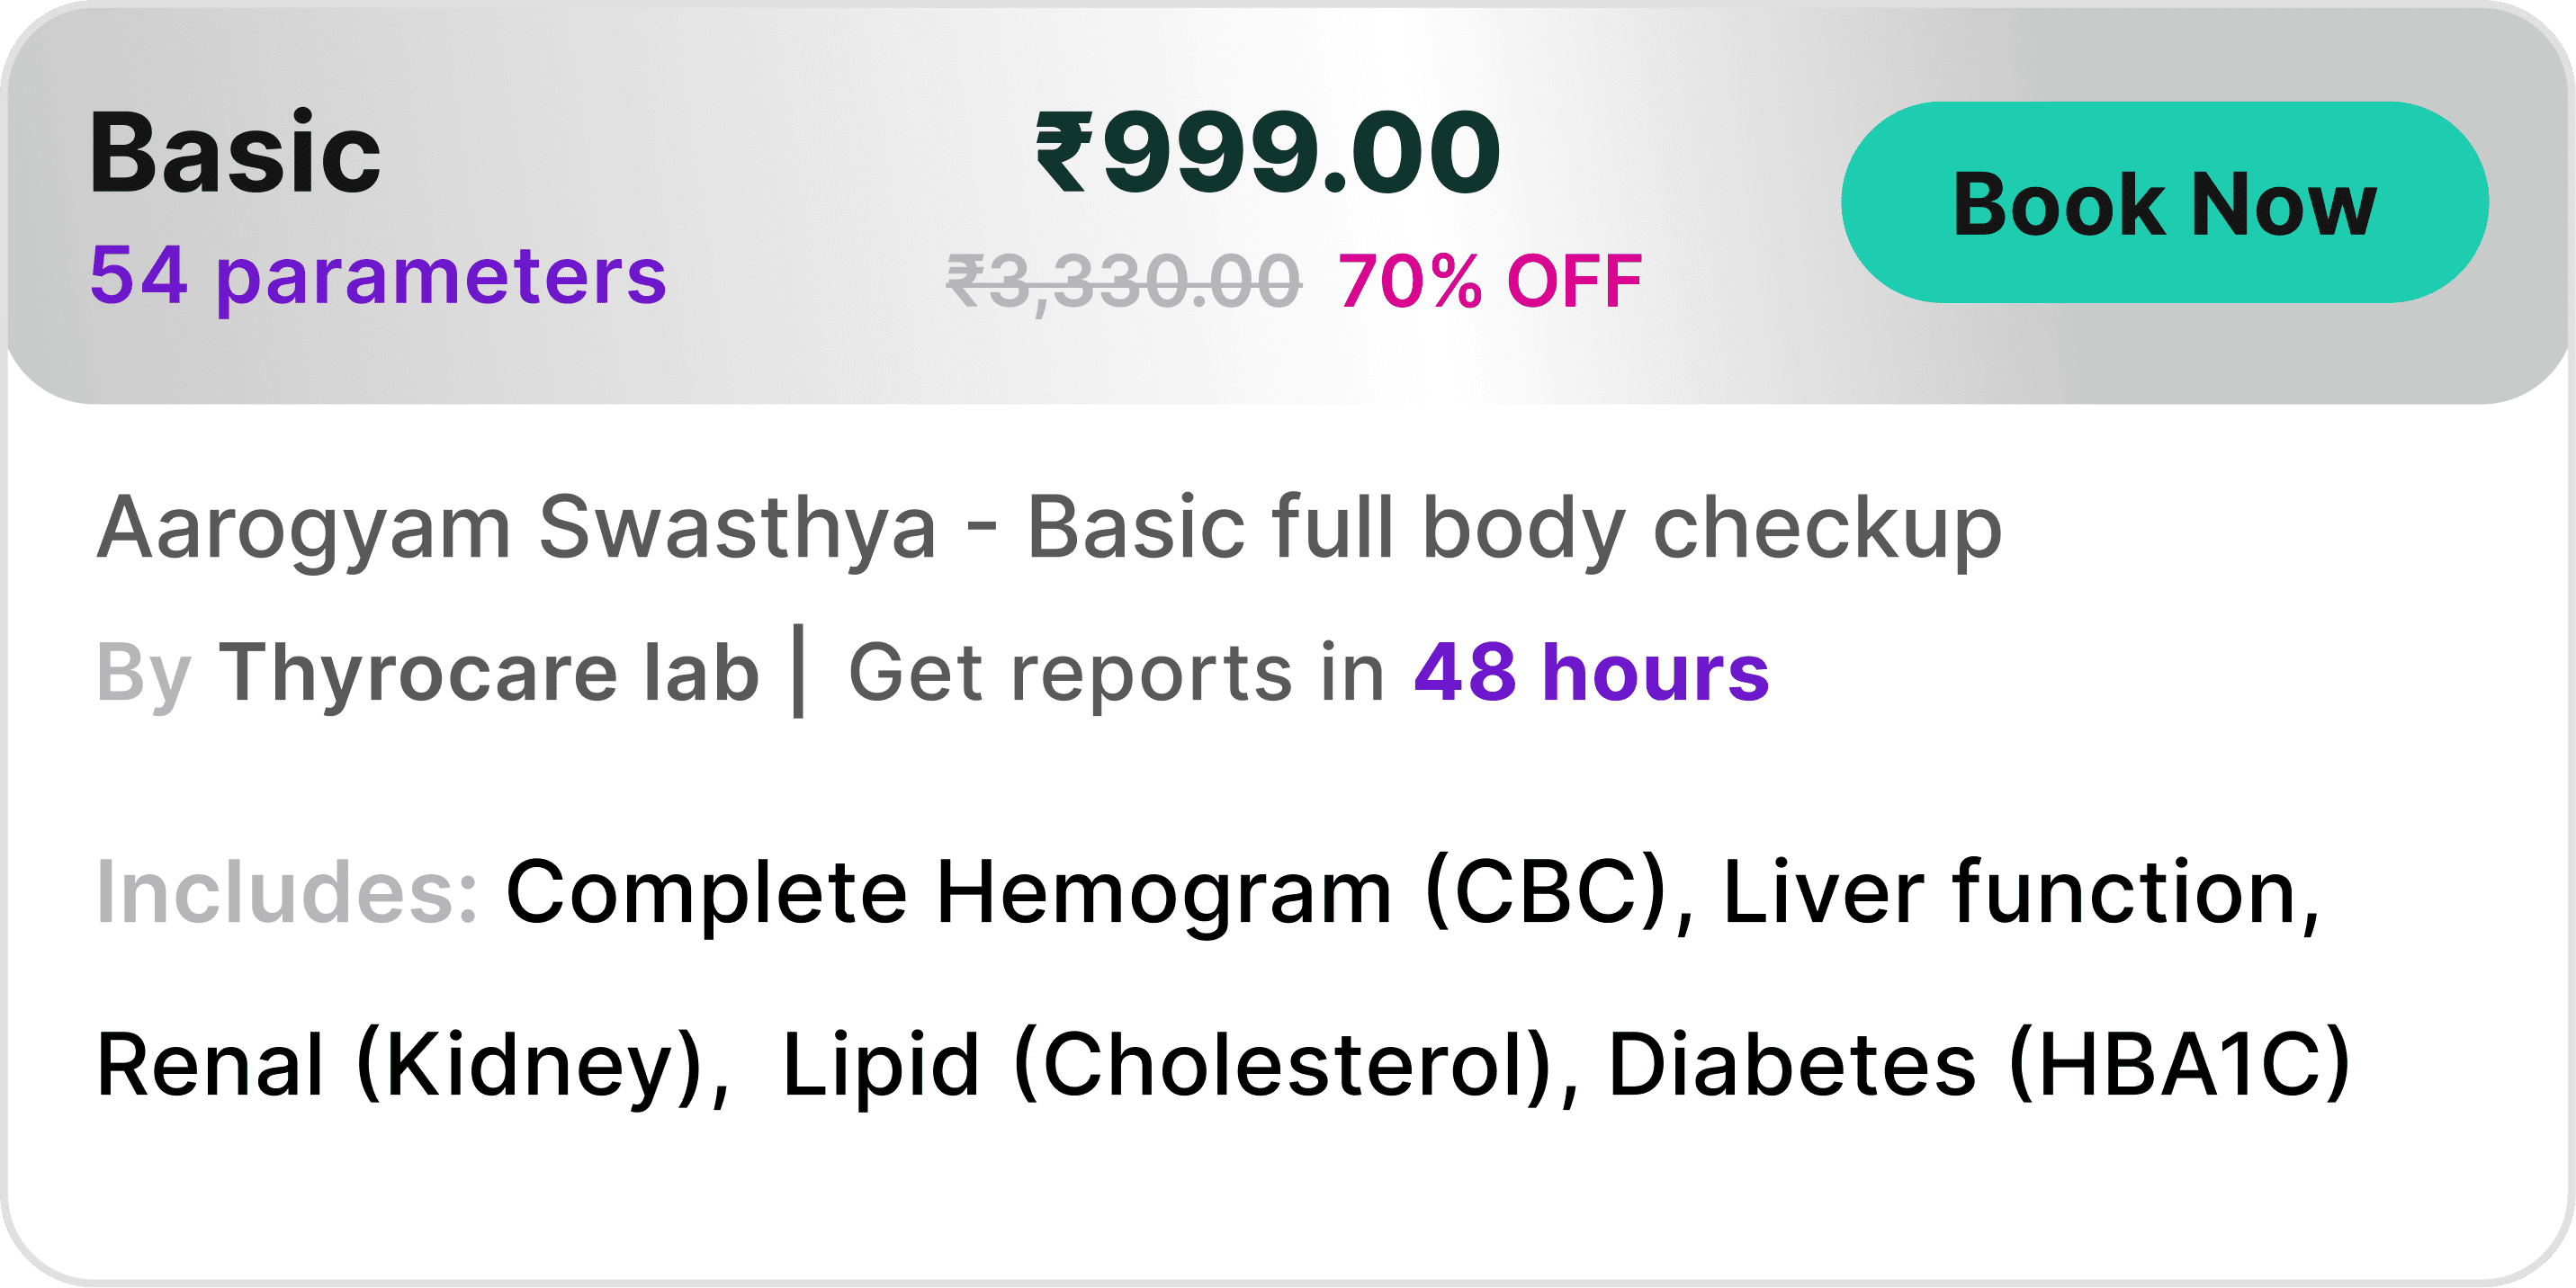Open the 54 parameters link
The height and width of the screenshot is (1288, 2576).
click(x=377, y=276)
